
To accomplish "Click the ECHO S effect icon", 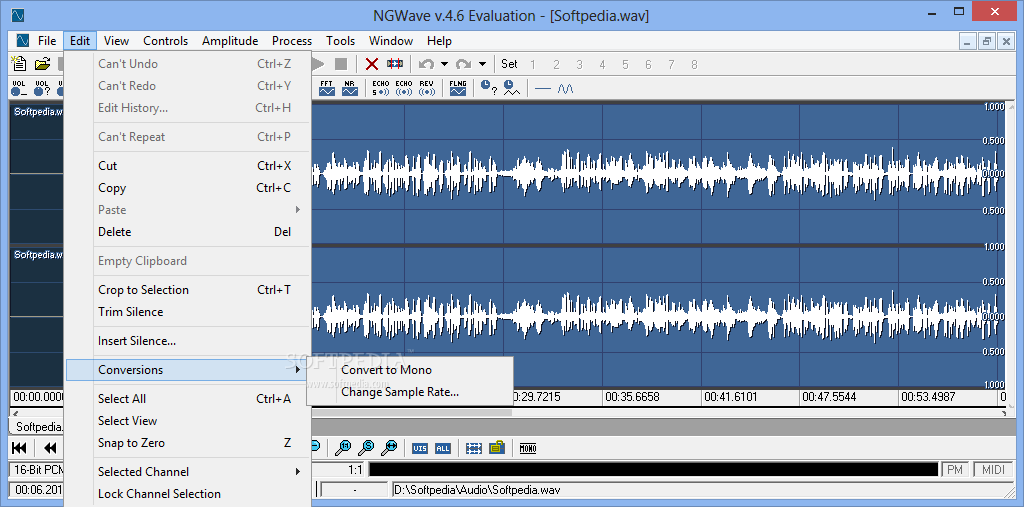I will [381, 88].
